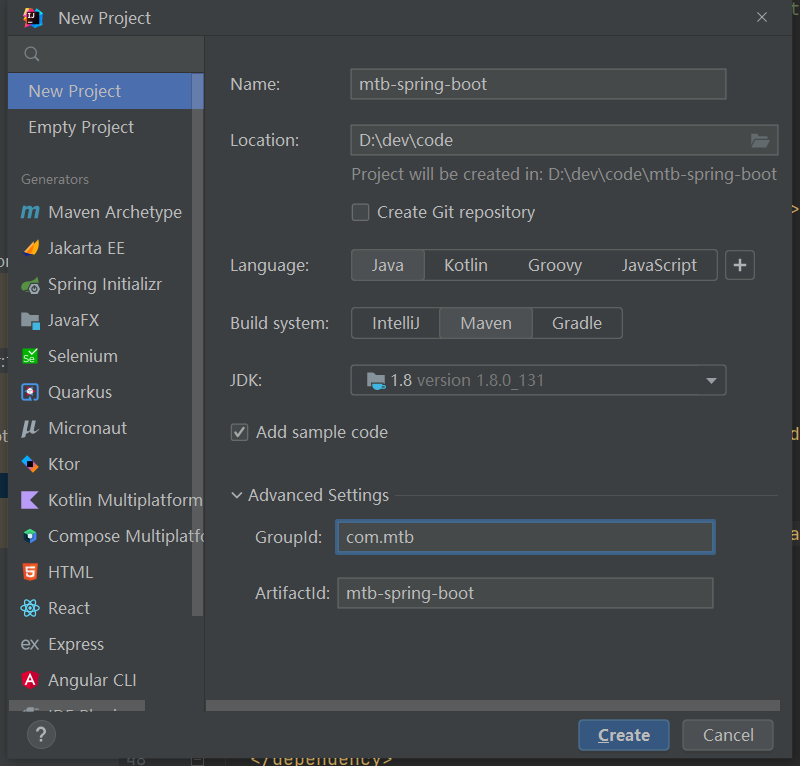Choose Gradle build system
The image size is (800, 766).
[577, 323]
